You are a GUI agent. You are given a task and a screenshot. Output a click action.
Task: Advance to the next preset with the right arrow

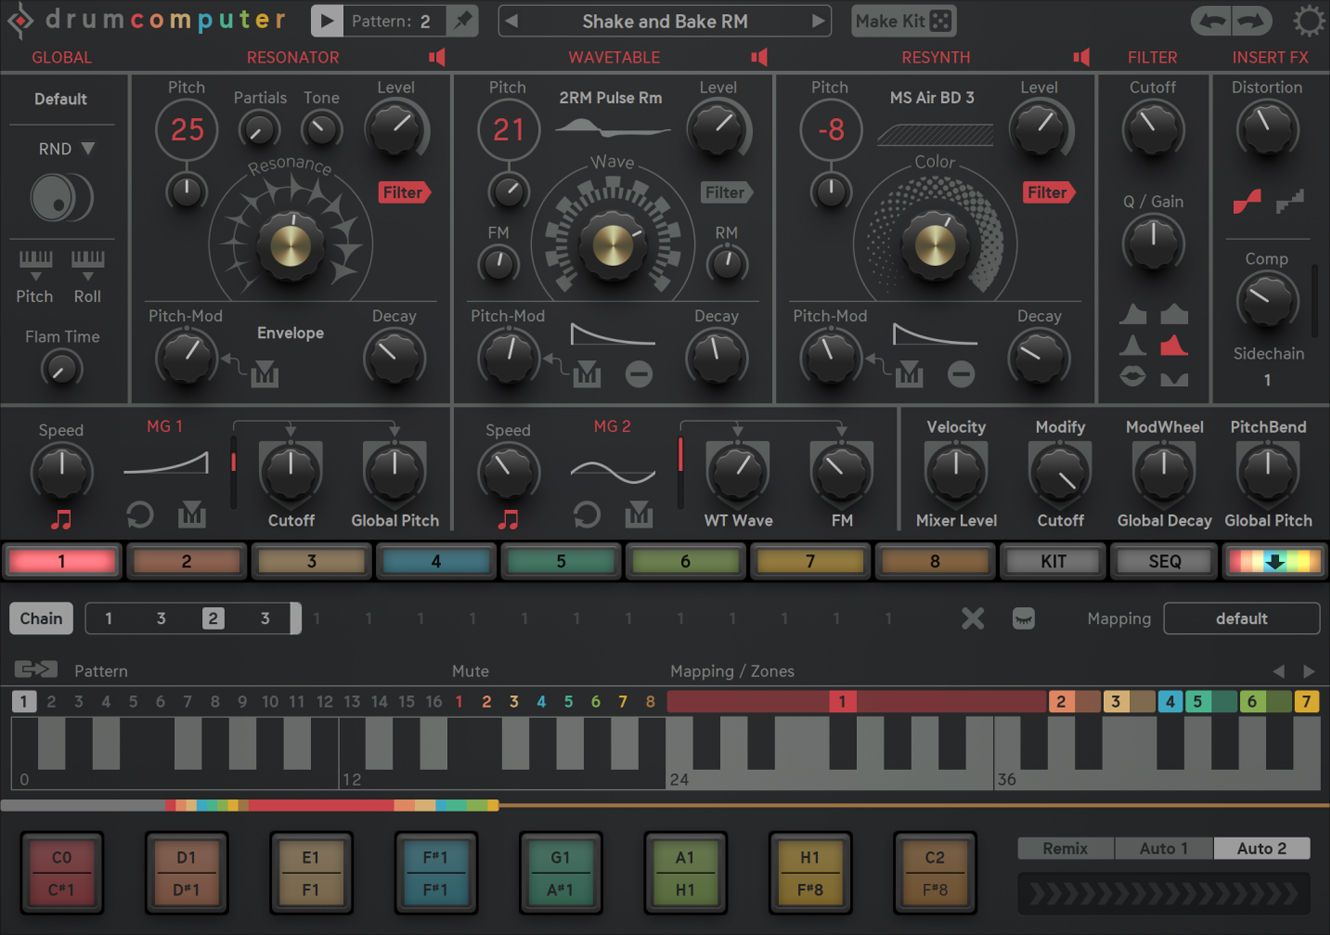tap(818, 20)
